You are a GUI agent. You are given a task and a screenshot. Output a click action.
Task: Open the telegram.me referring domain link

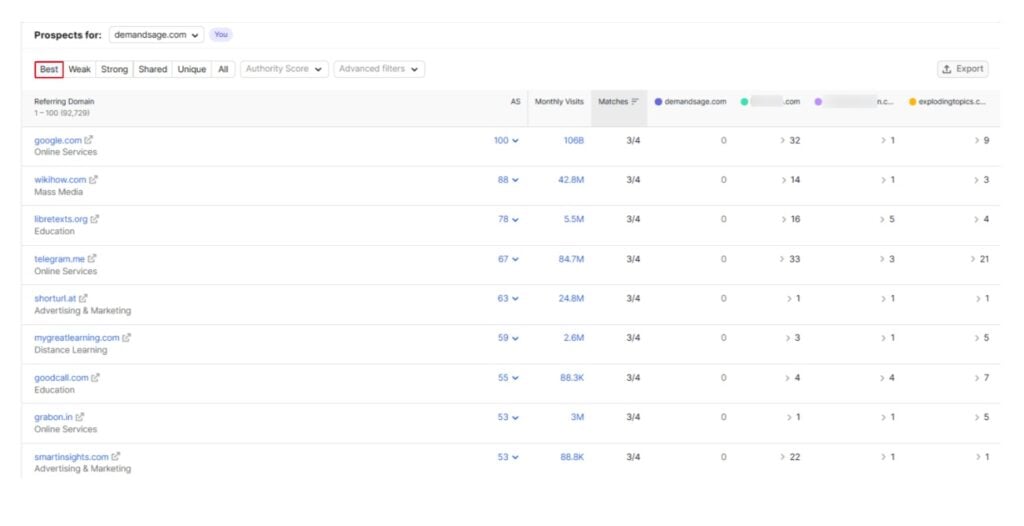point(59,259)
